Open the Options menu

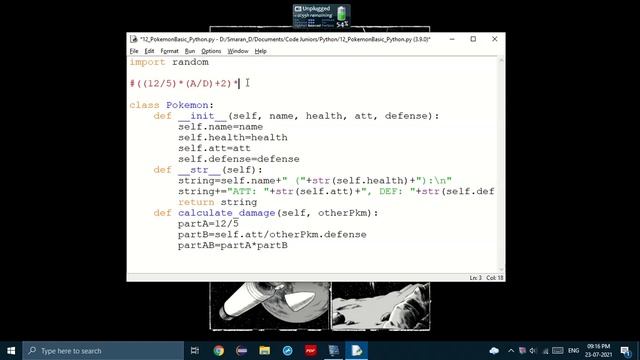coord(211,51)
